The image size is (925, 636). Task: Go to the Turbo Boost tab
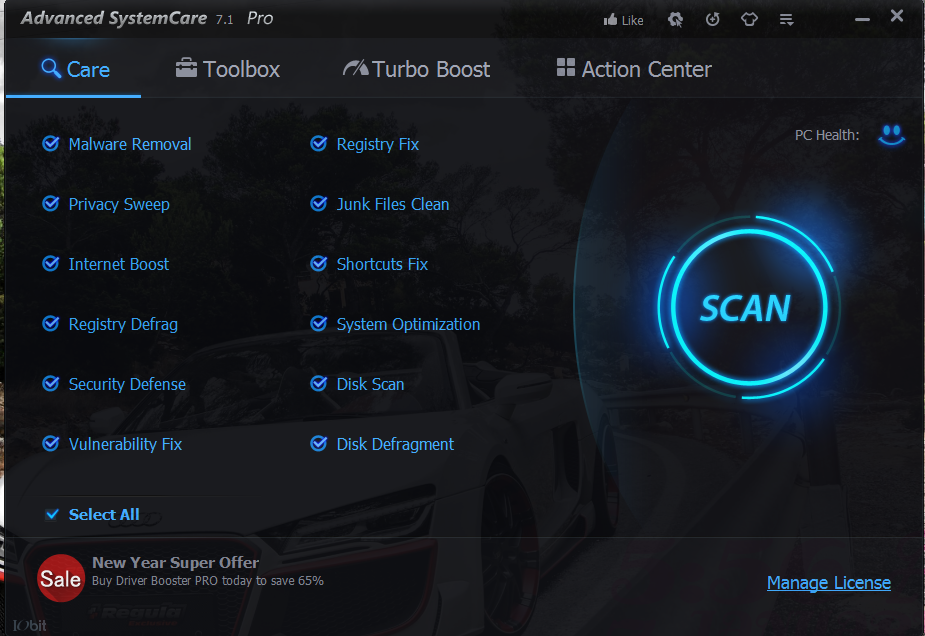[416, 70]
